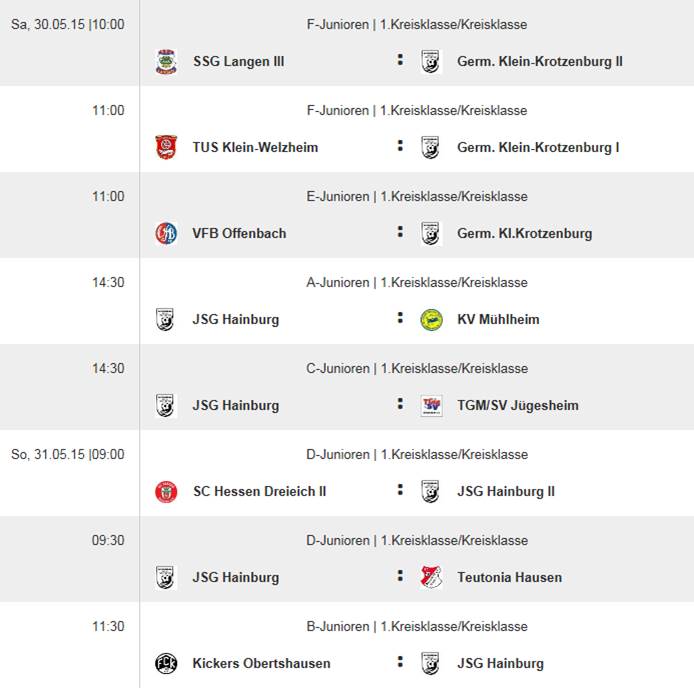
Task: Click the KV Mühlheim yellow club logo
Action: pos(431,320)
